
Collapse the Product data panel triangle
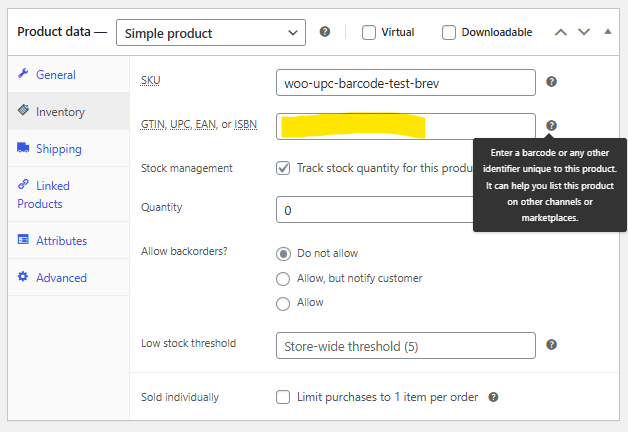click(607, 32)
